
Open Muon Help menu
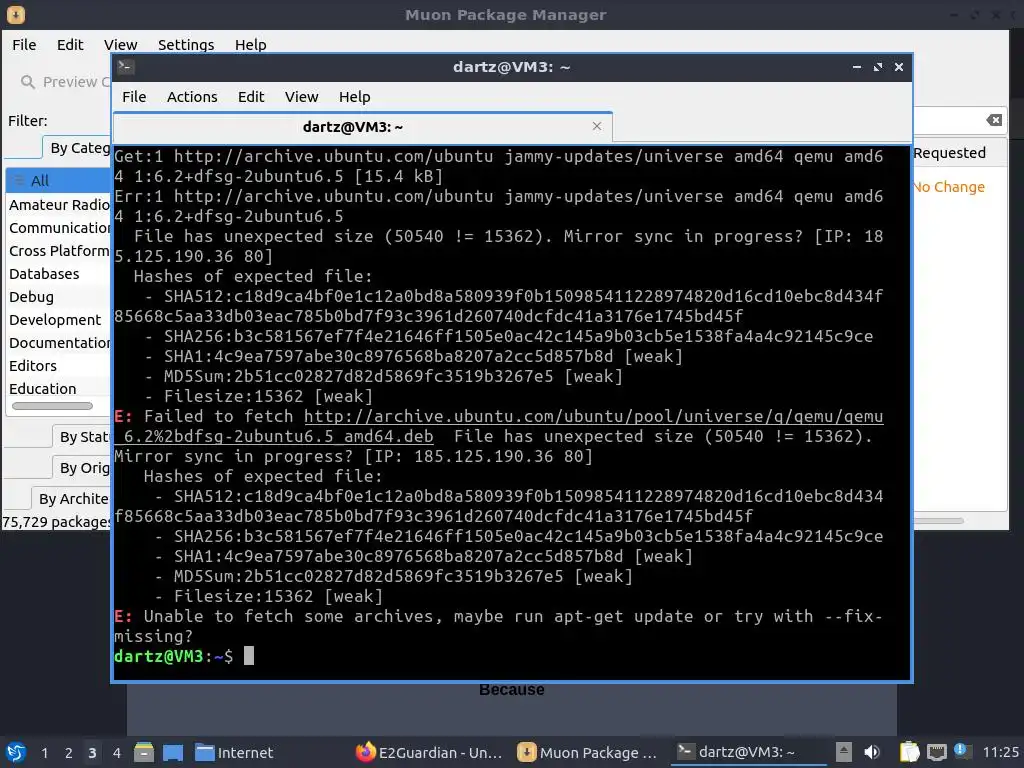point(251,44)
